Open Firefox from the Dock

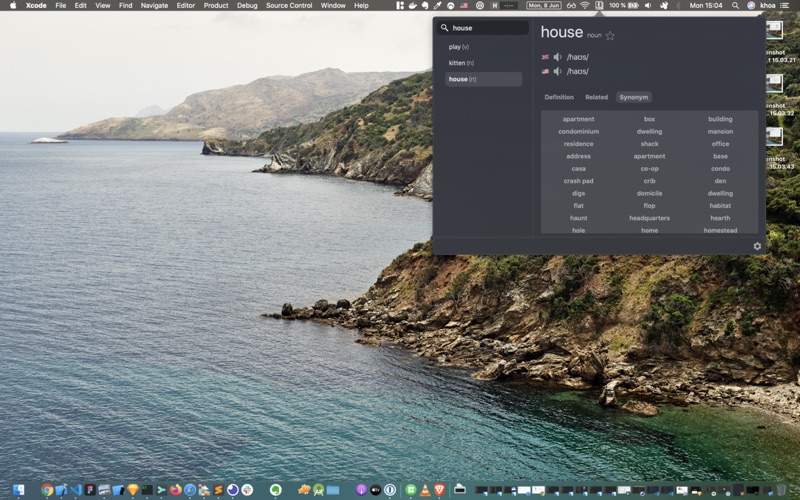click(176, 490)
